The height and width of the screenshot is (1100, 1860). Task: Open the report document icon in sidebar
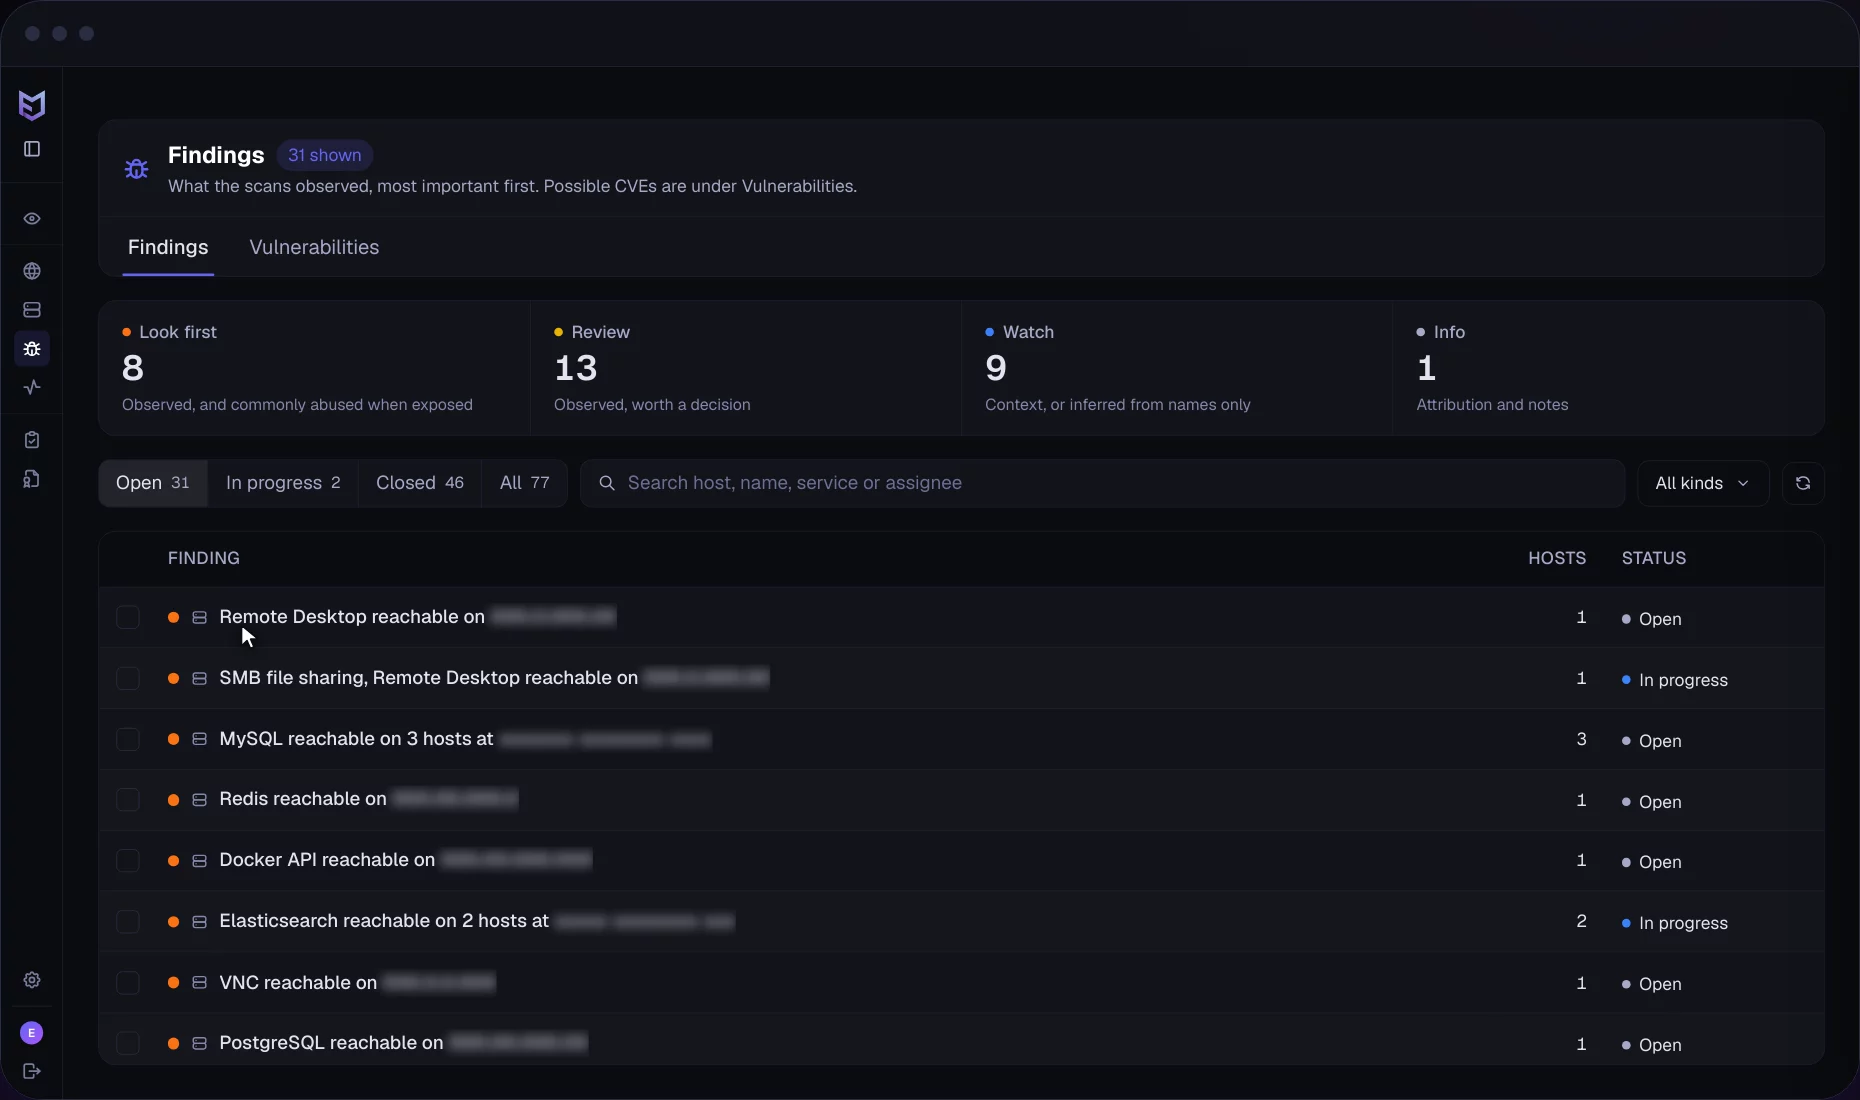(32, 479)
